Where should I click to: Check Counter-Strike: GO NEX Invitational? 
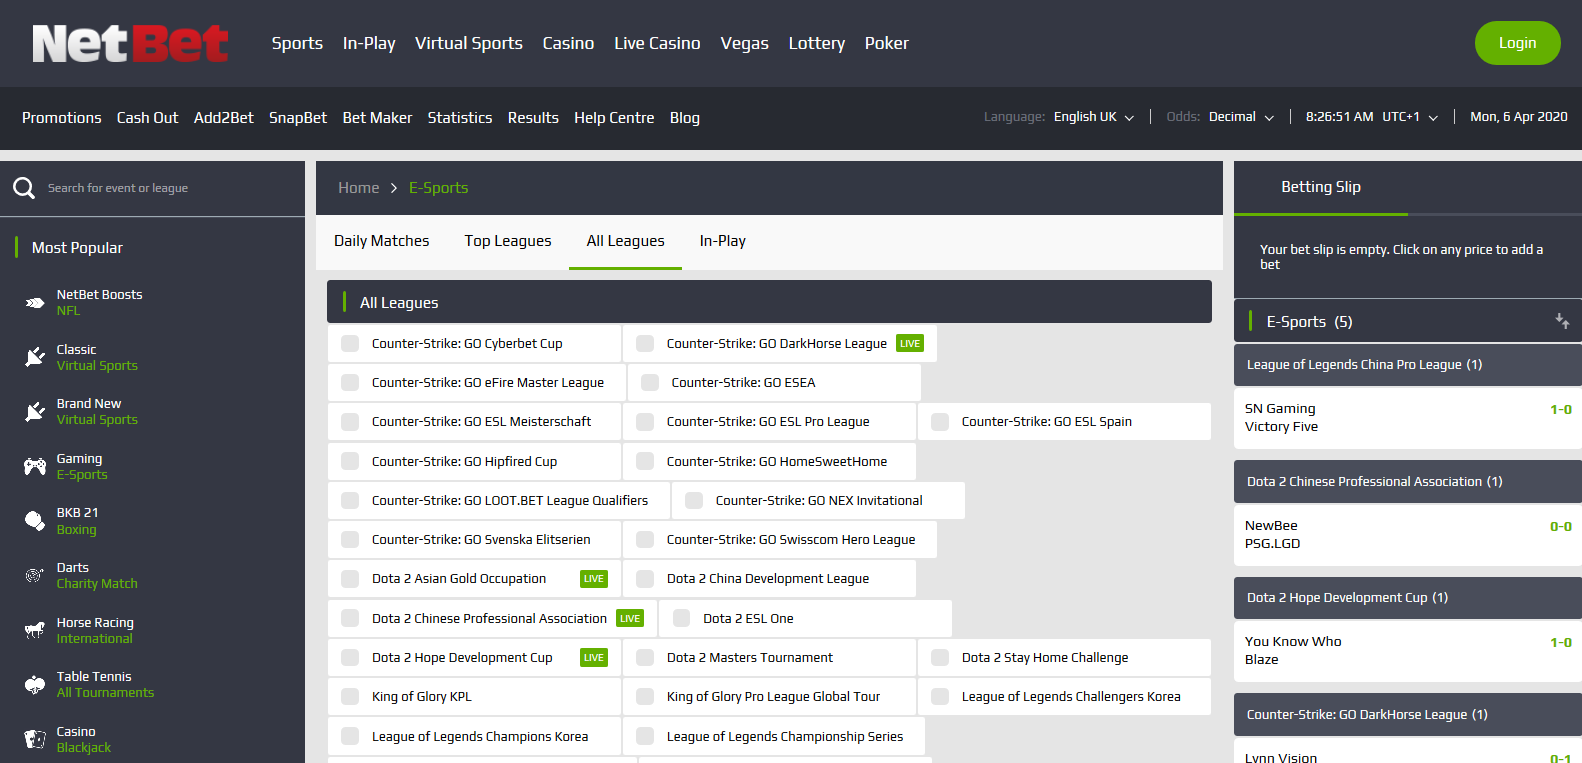(694, 500)
